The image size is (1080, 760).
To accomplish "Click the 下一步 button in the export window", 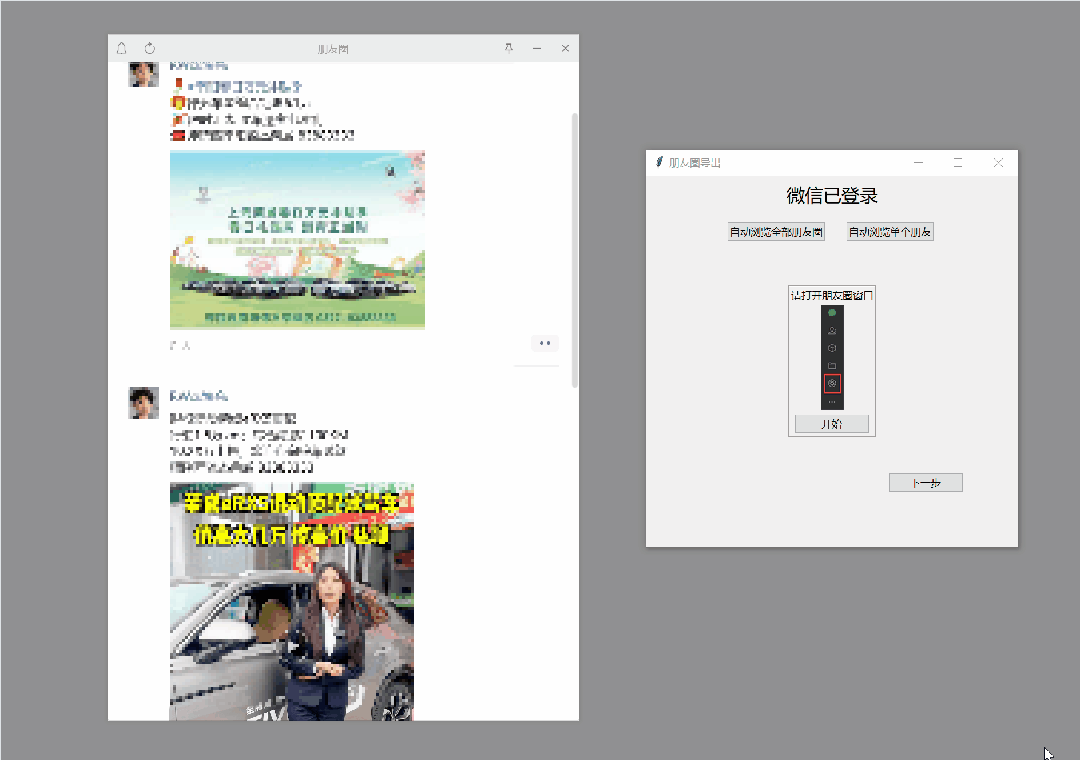I will tap(925, 482).
